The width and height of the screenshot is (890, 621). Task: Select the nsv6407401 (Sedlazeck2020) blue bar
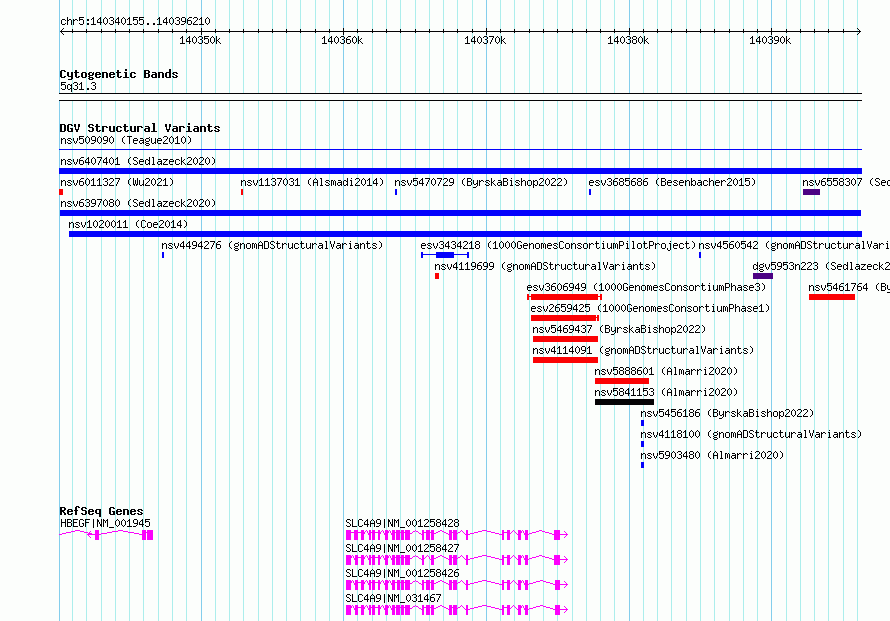point(460,171)
